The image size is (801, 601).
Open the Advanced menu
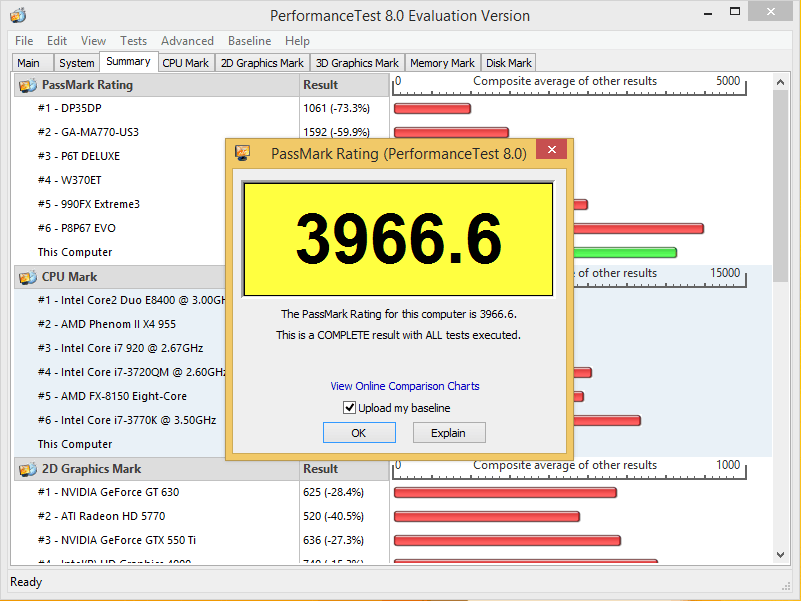pos(187,41)
